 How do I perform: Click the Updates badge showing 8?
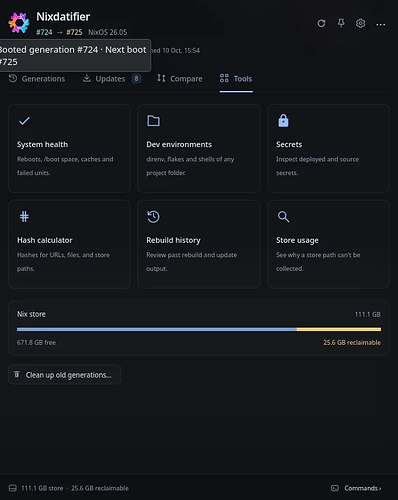point(136,79)
